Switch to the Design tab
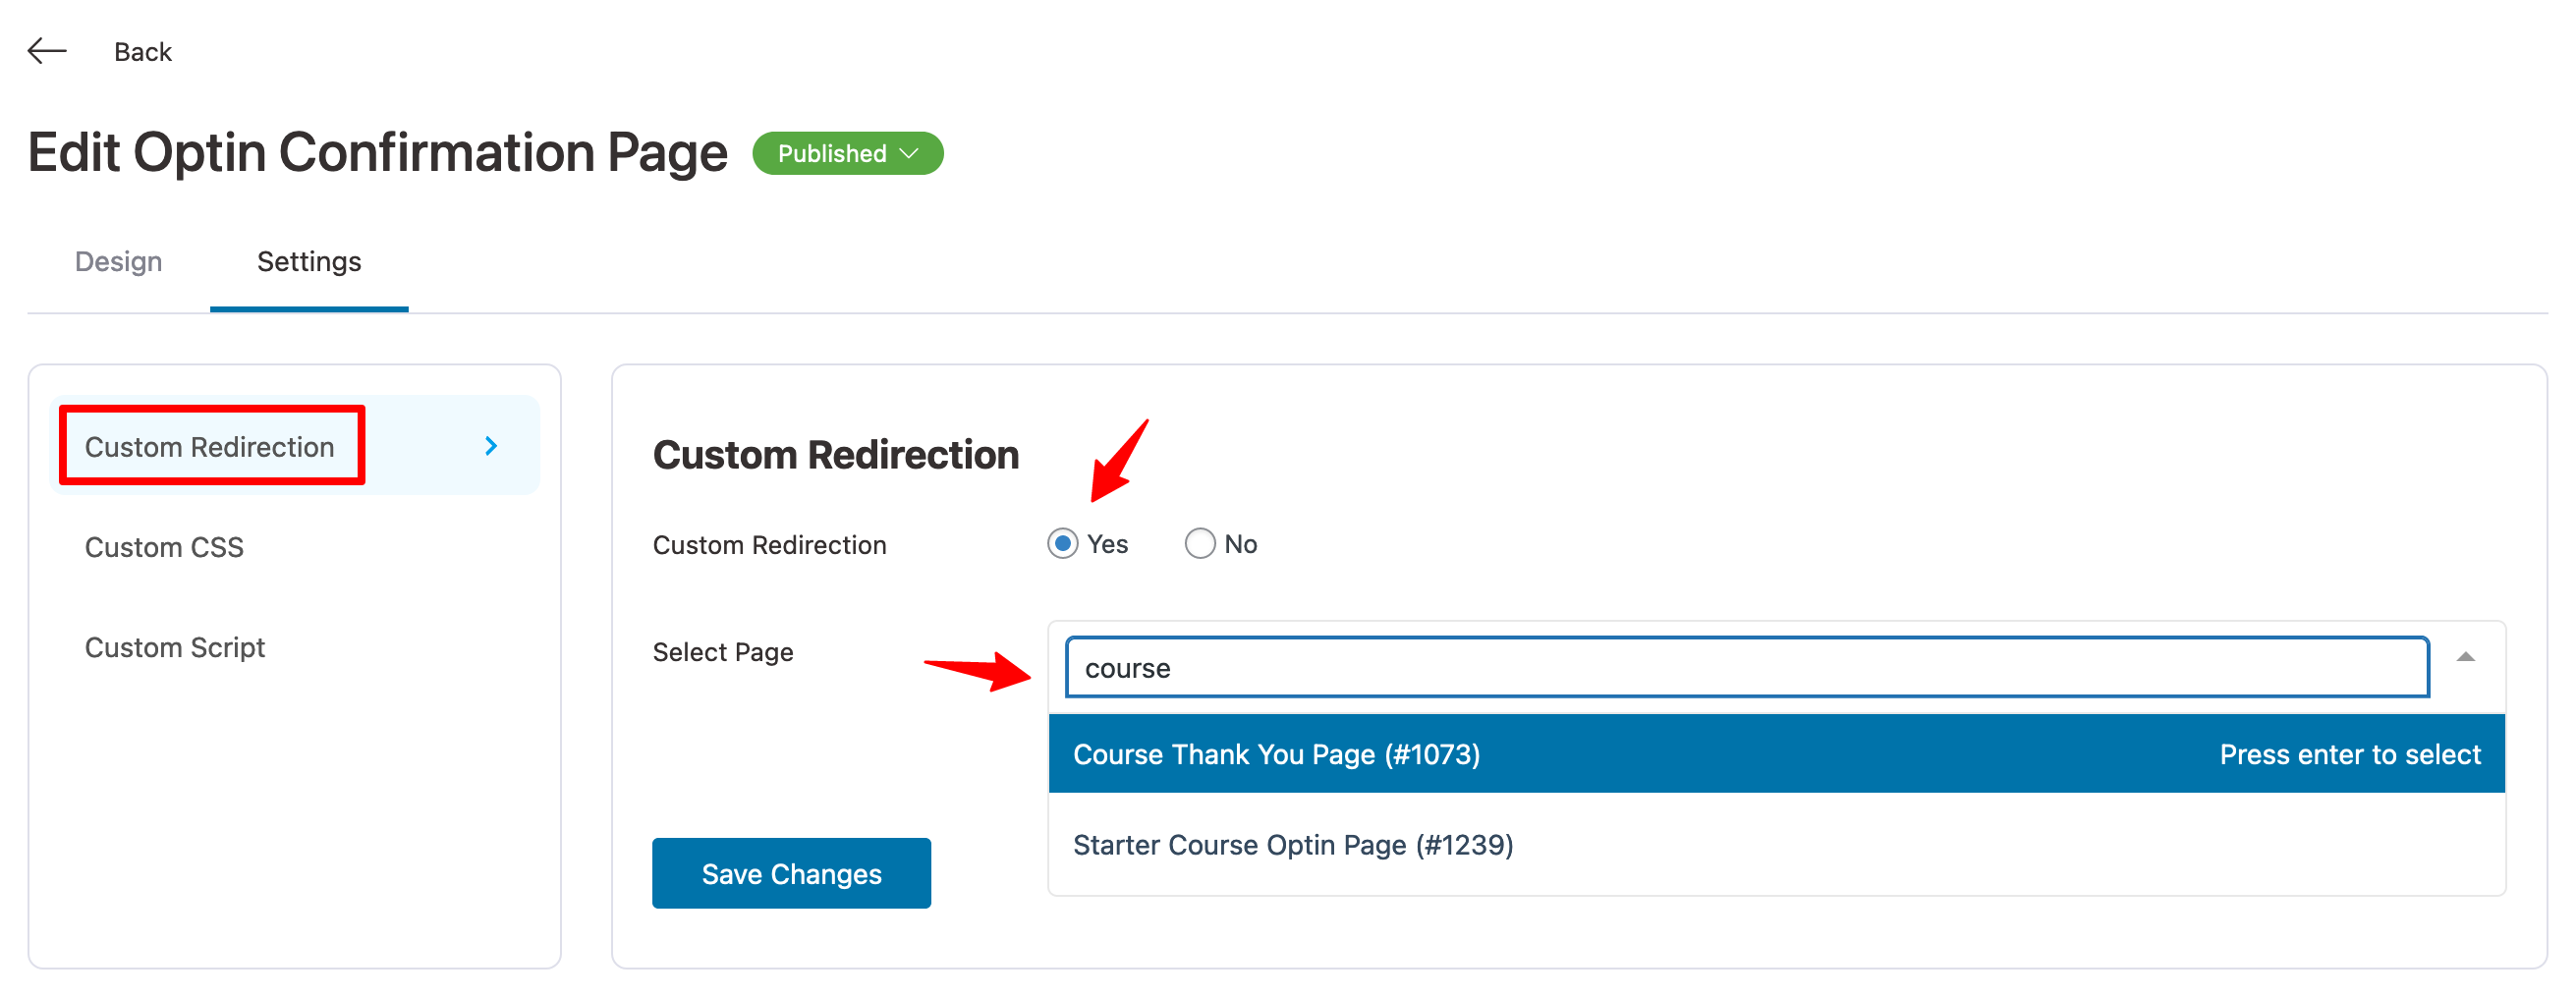 click(x=118, y=261)
